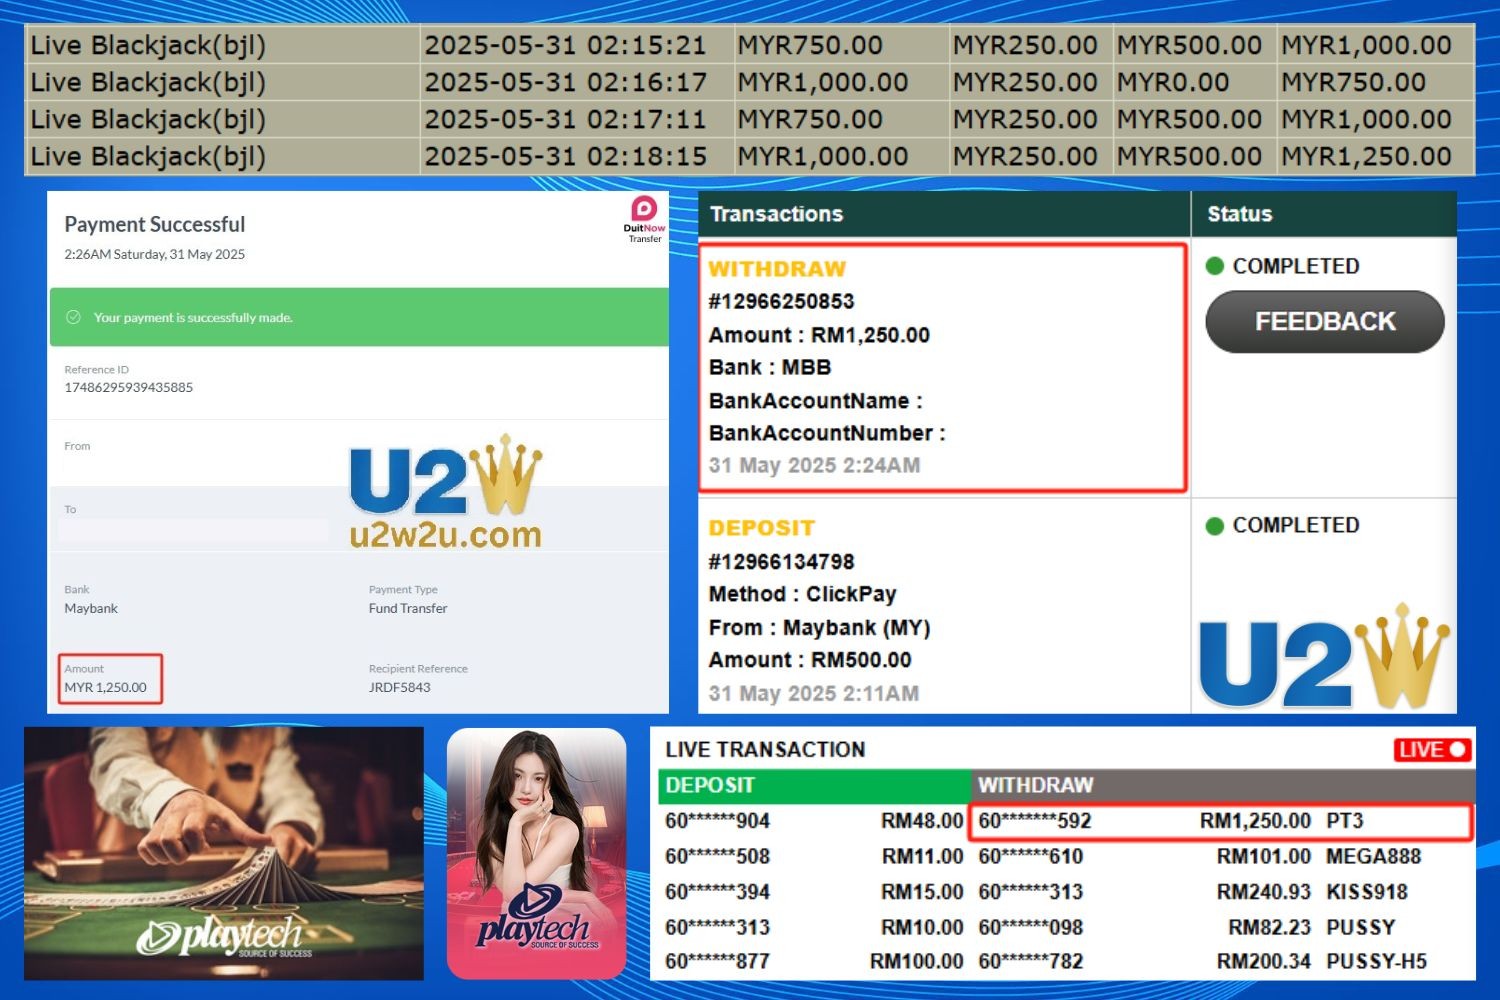Click withdraw number 60******098

(1030, 927)
